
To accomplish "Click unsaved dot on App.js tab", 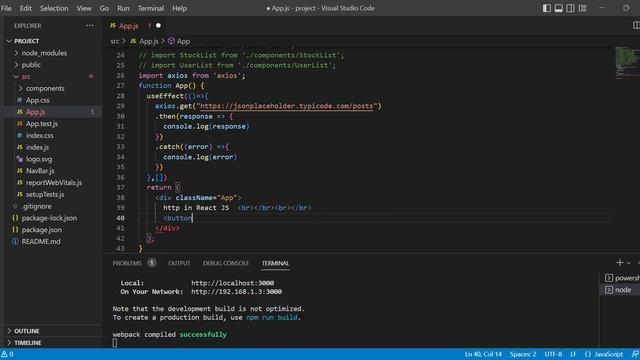I will click(158, 26).
